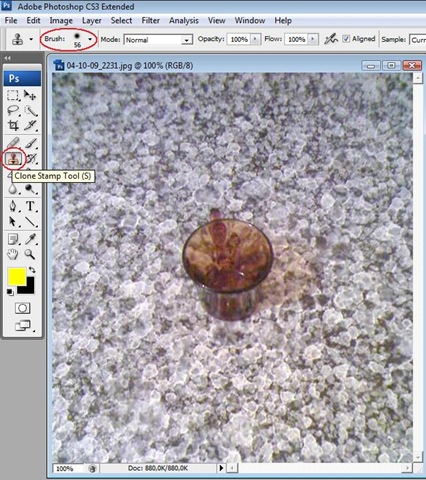Select the Type tool
The height and width of the screenshot is (480, 426).
pyautogui.click(x=30, y=206)
